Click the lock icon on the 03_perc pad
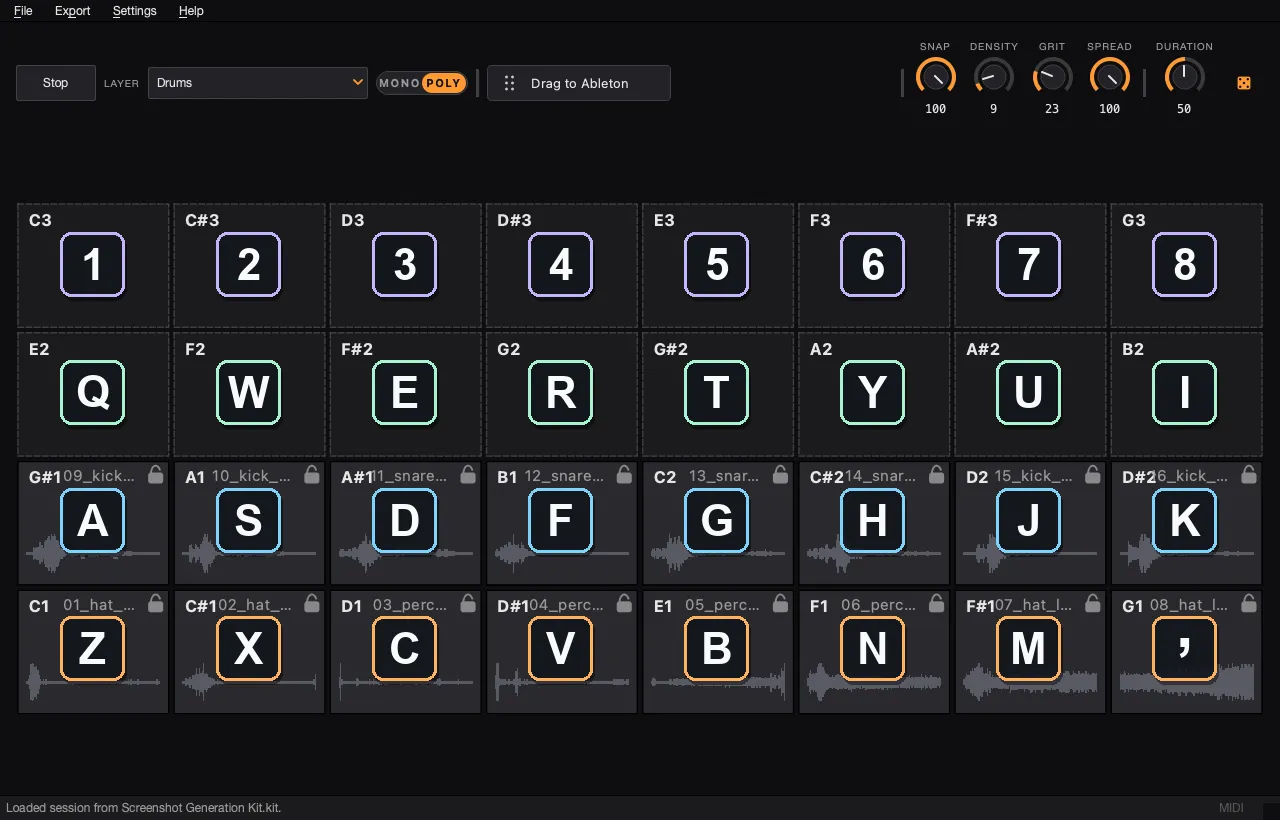1280x820 pixels. click(x=468, y=603)
